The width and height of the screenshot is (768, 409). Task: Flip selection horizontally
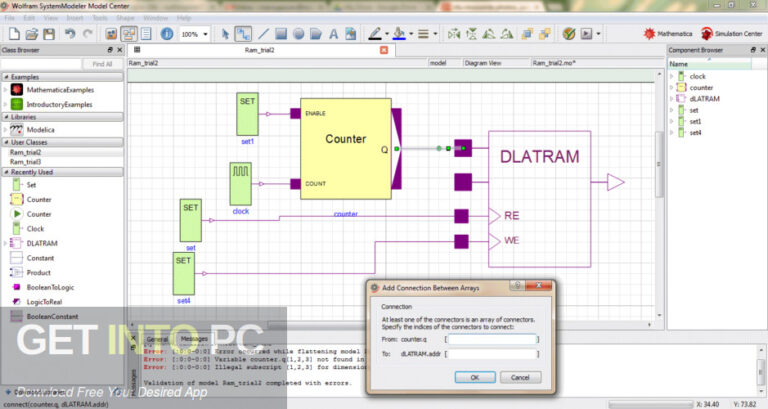454,34
